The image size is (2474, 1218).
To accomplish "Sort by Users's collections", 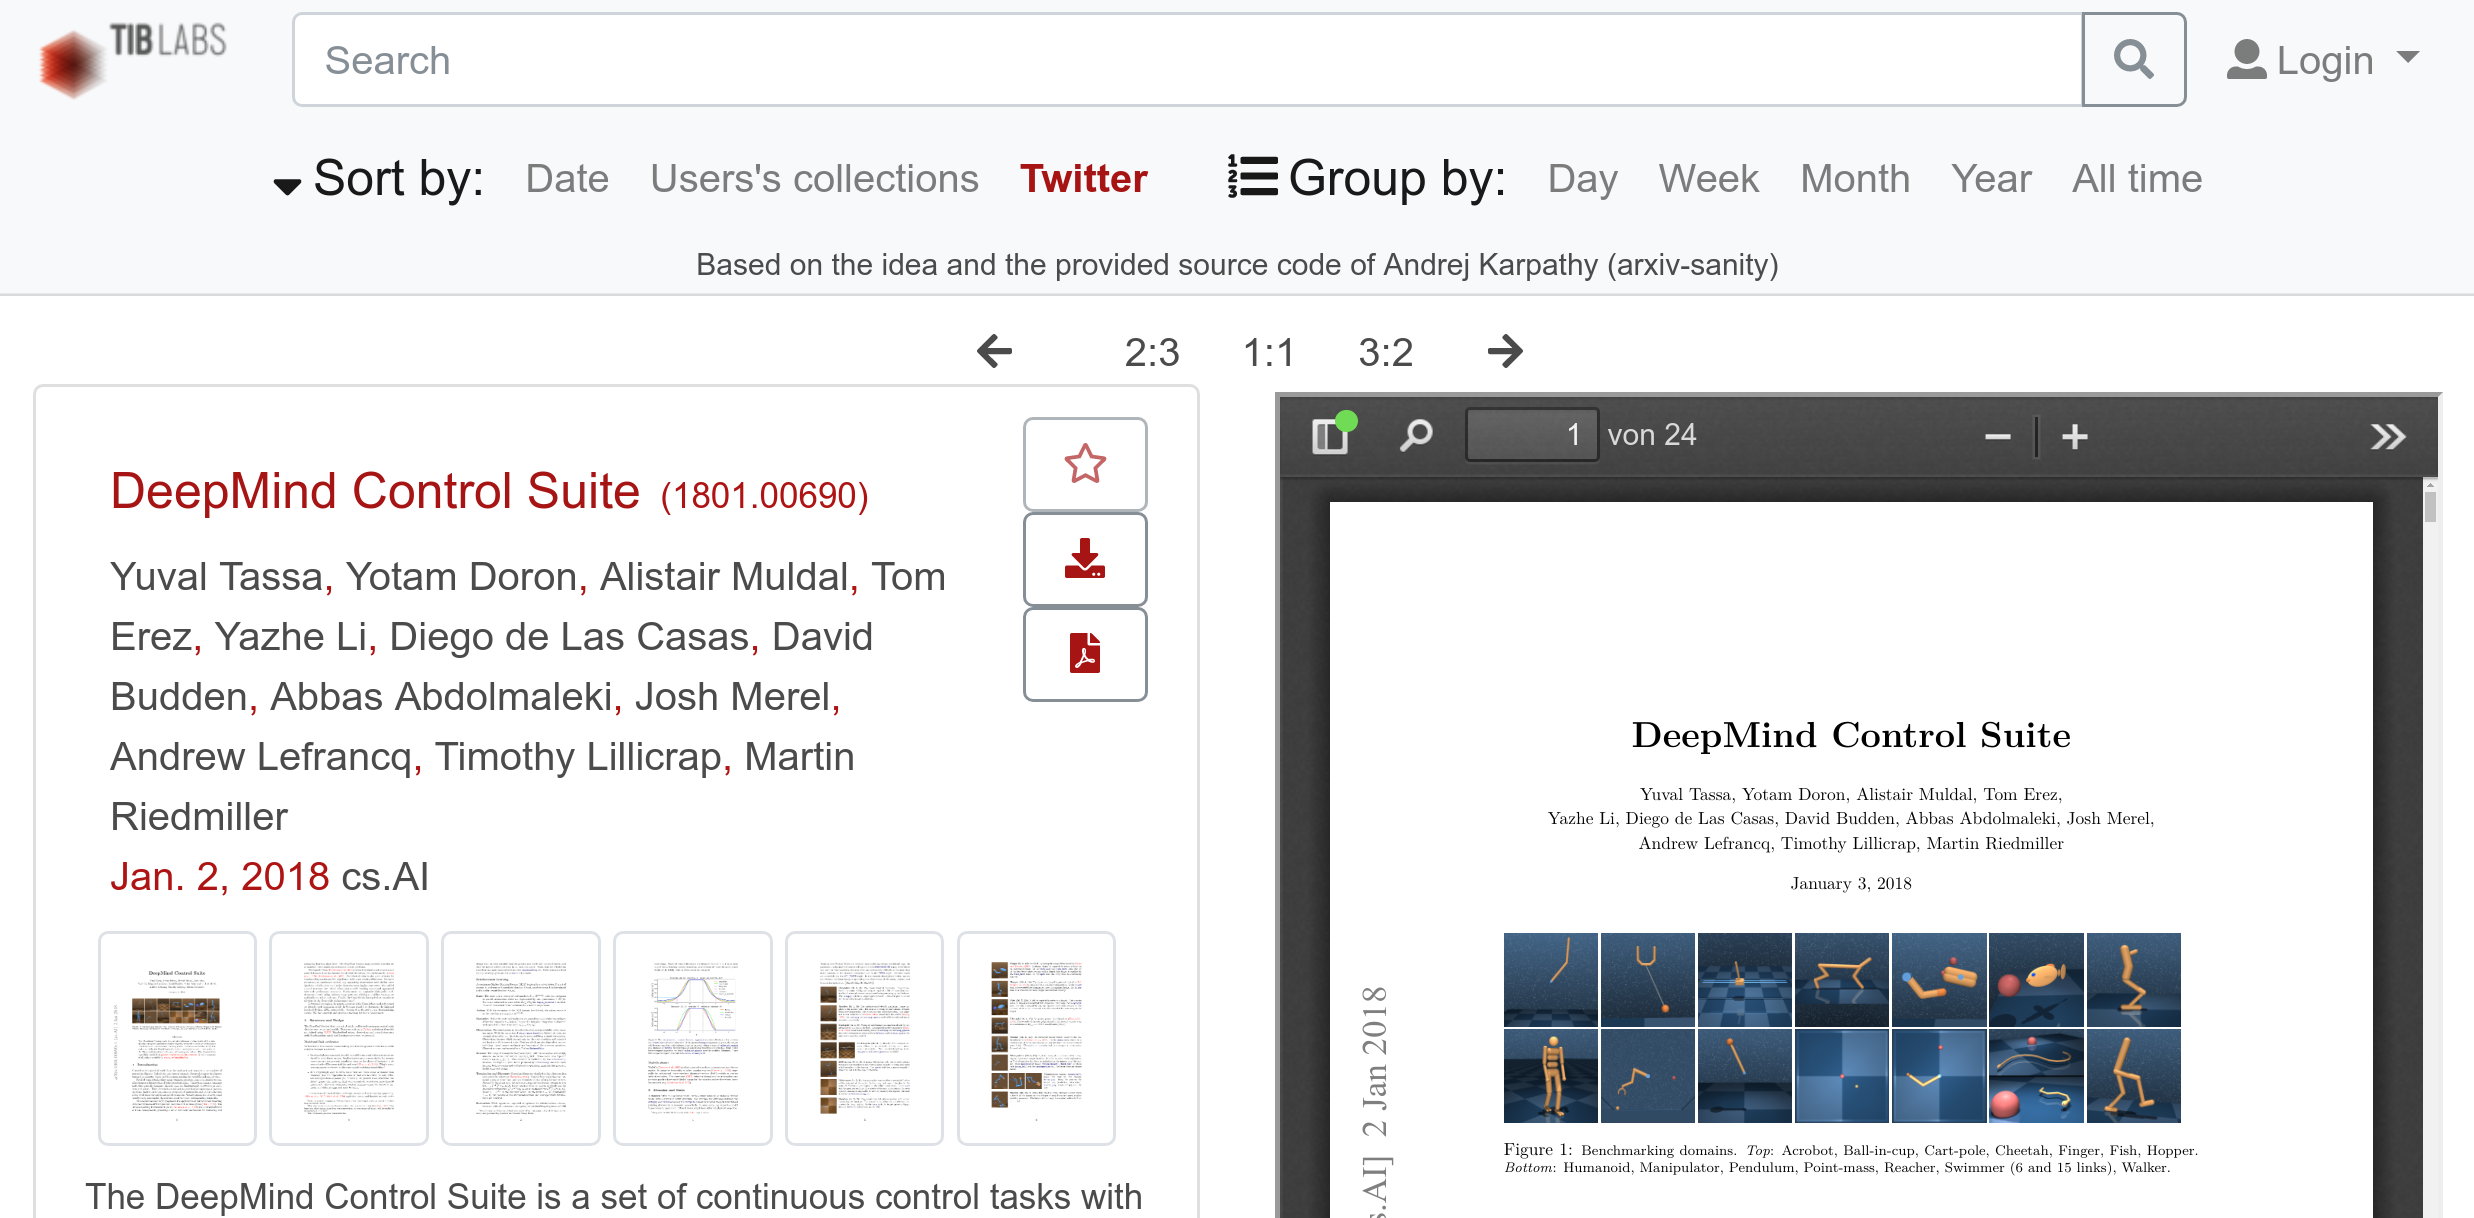I will [x=814, y=179].
